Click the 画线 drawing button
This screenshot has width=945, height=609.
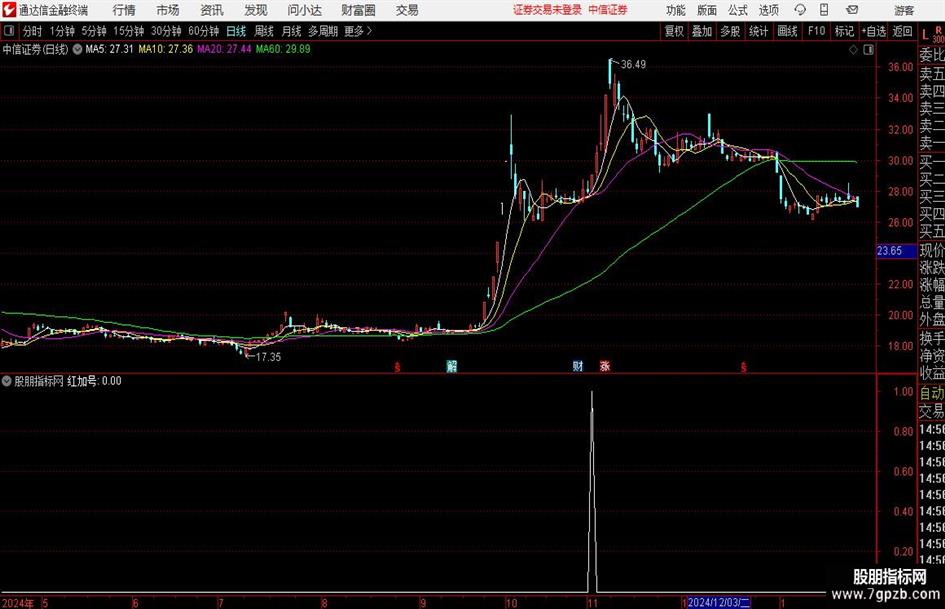(787, 31)
